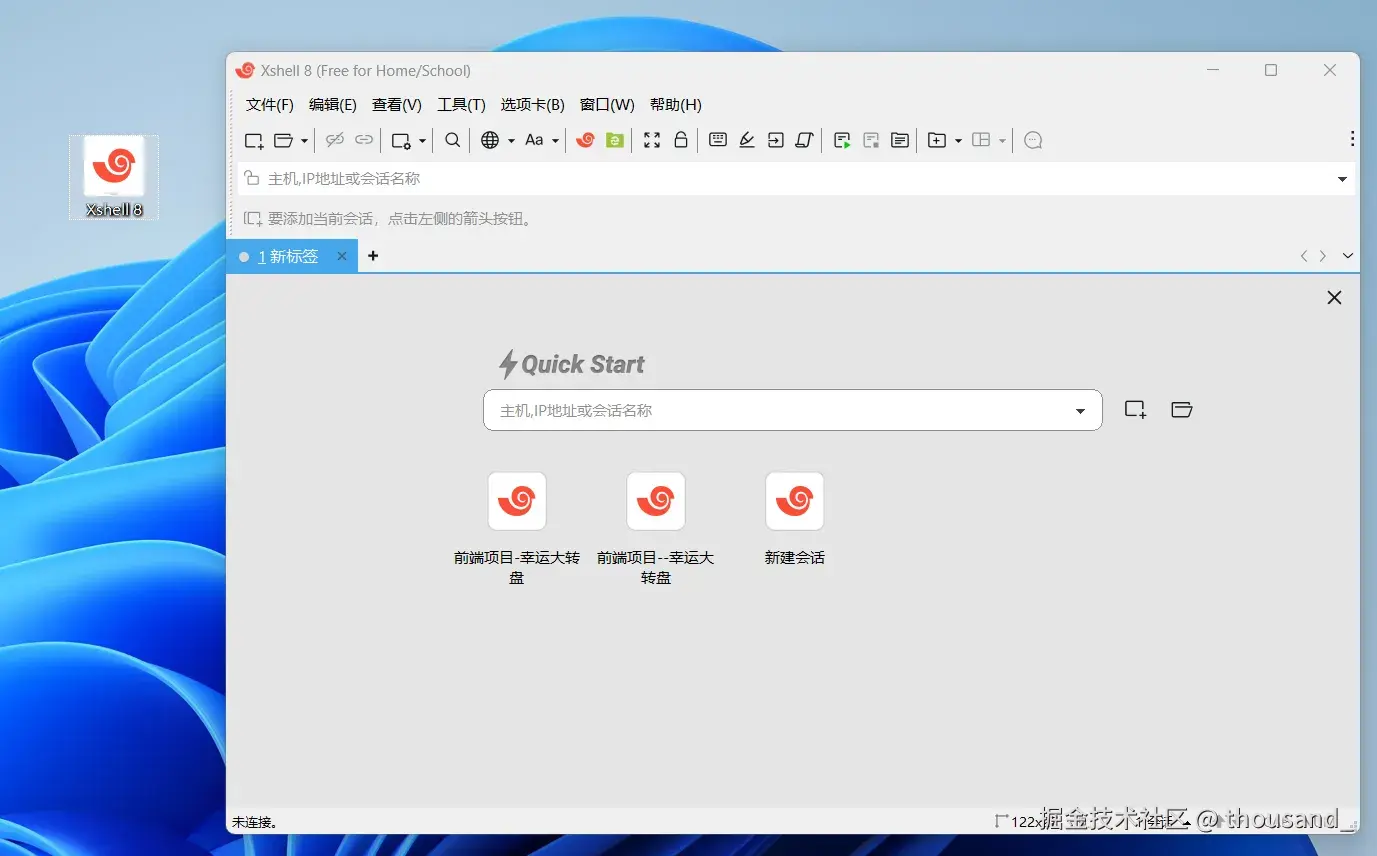
Task: Close the 1 新标签 tab
Action: pos(341,257)
